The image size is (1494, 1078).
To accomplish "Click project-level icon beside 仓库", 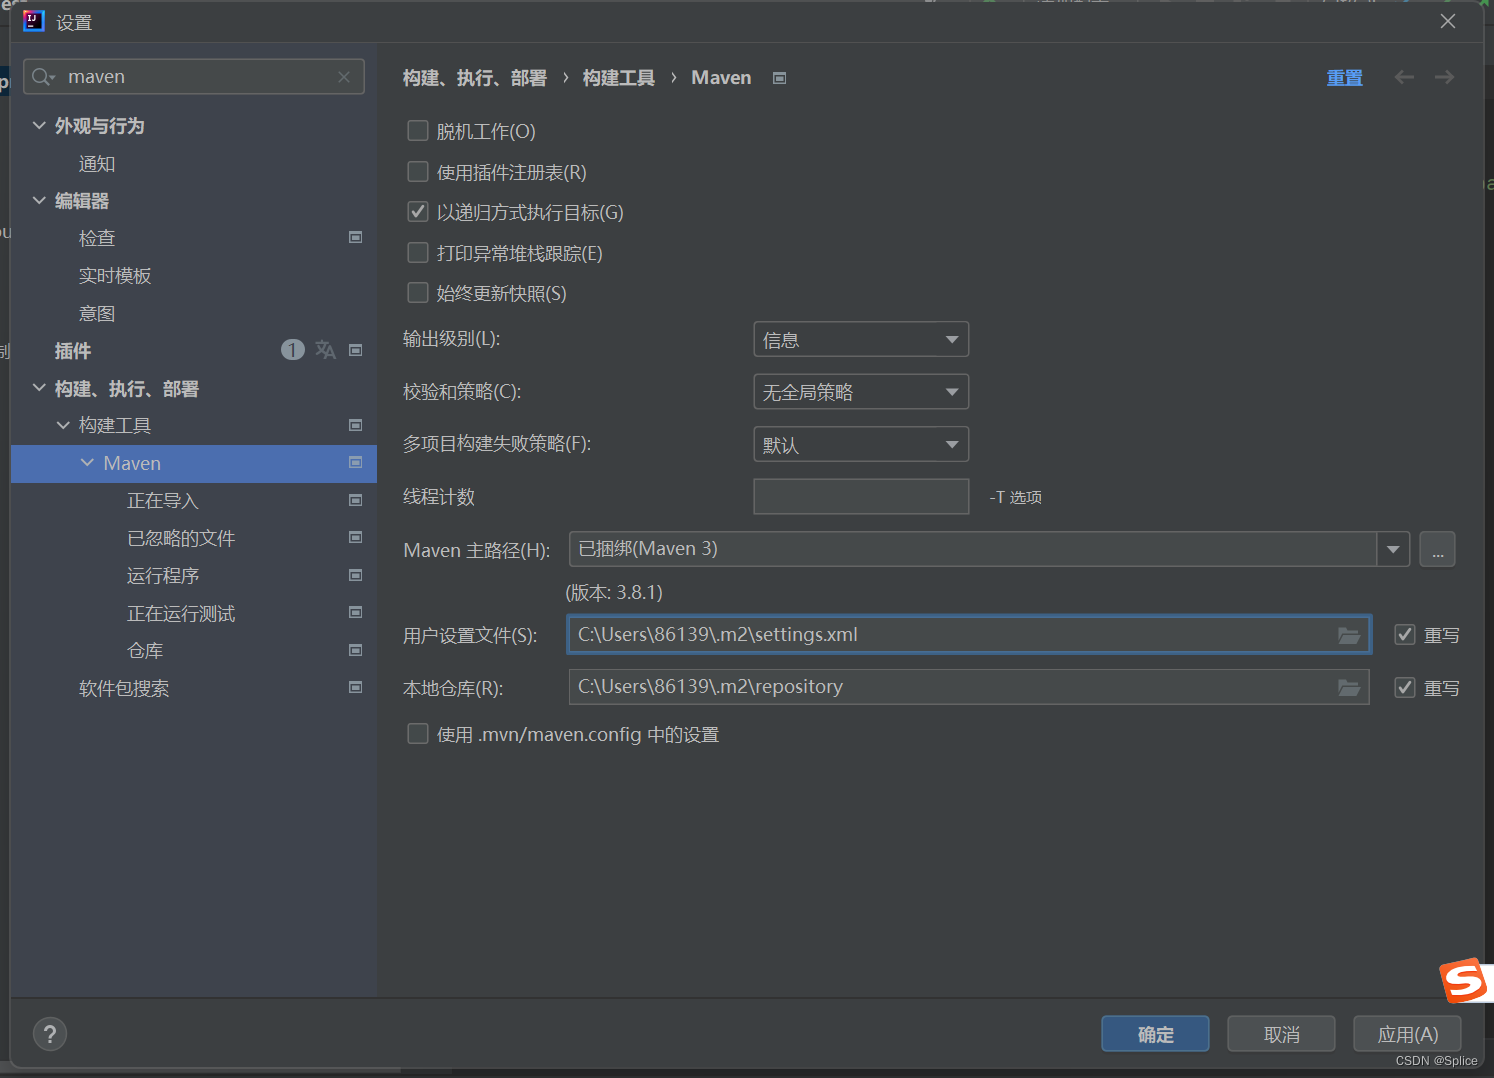I will pos(355,650).
